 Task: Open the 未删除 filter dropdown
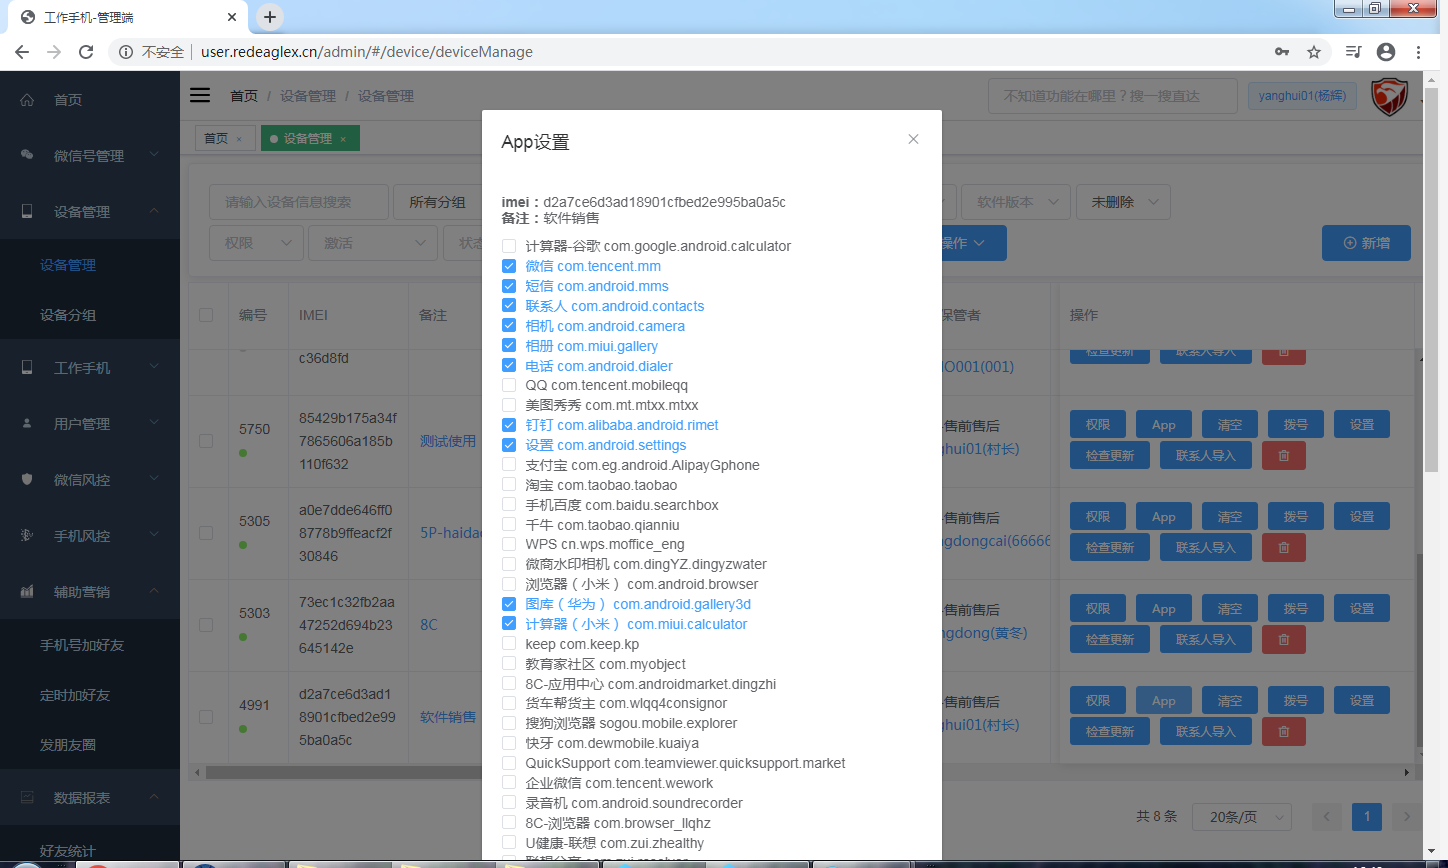(x=1123, y=202)
